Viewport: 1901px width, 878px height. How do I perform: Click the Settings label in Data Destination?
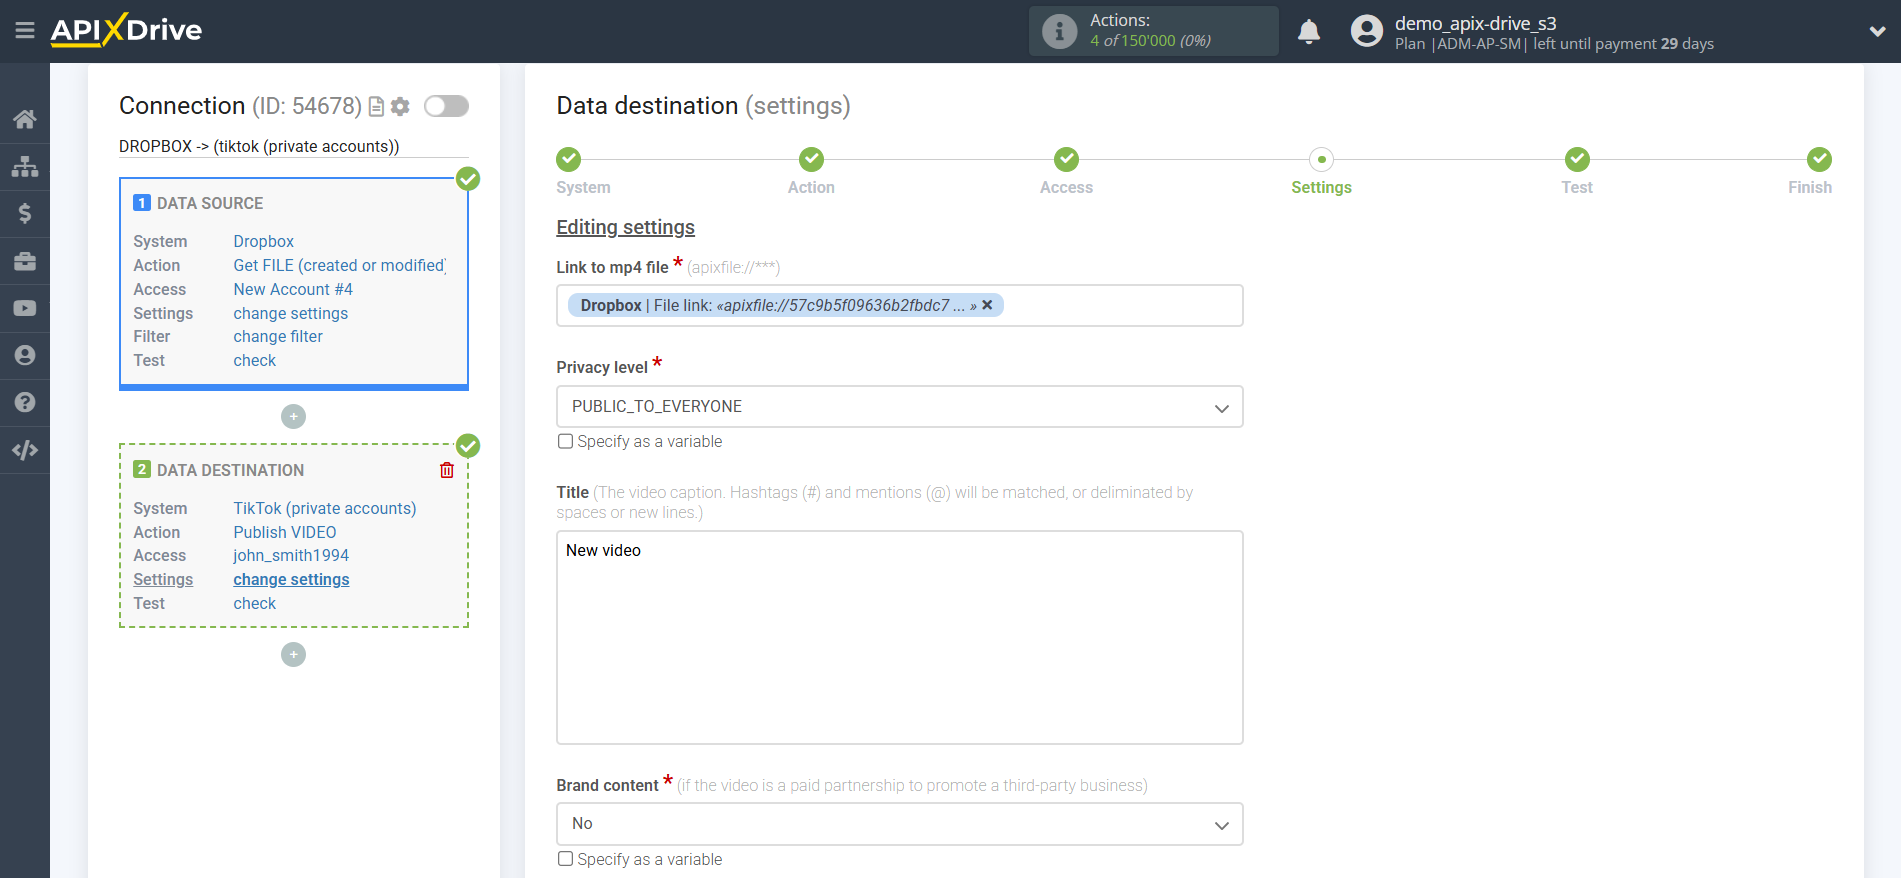(163, 579)
